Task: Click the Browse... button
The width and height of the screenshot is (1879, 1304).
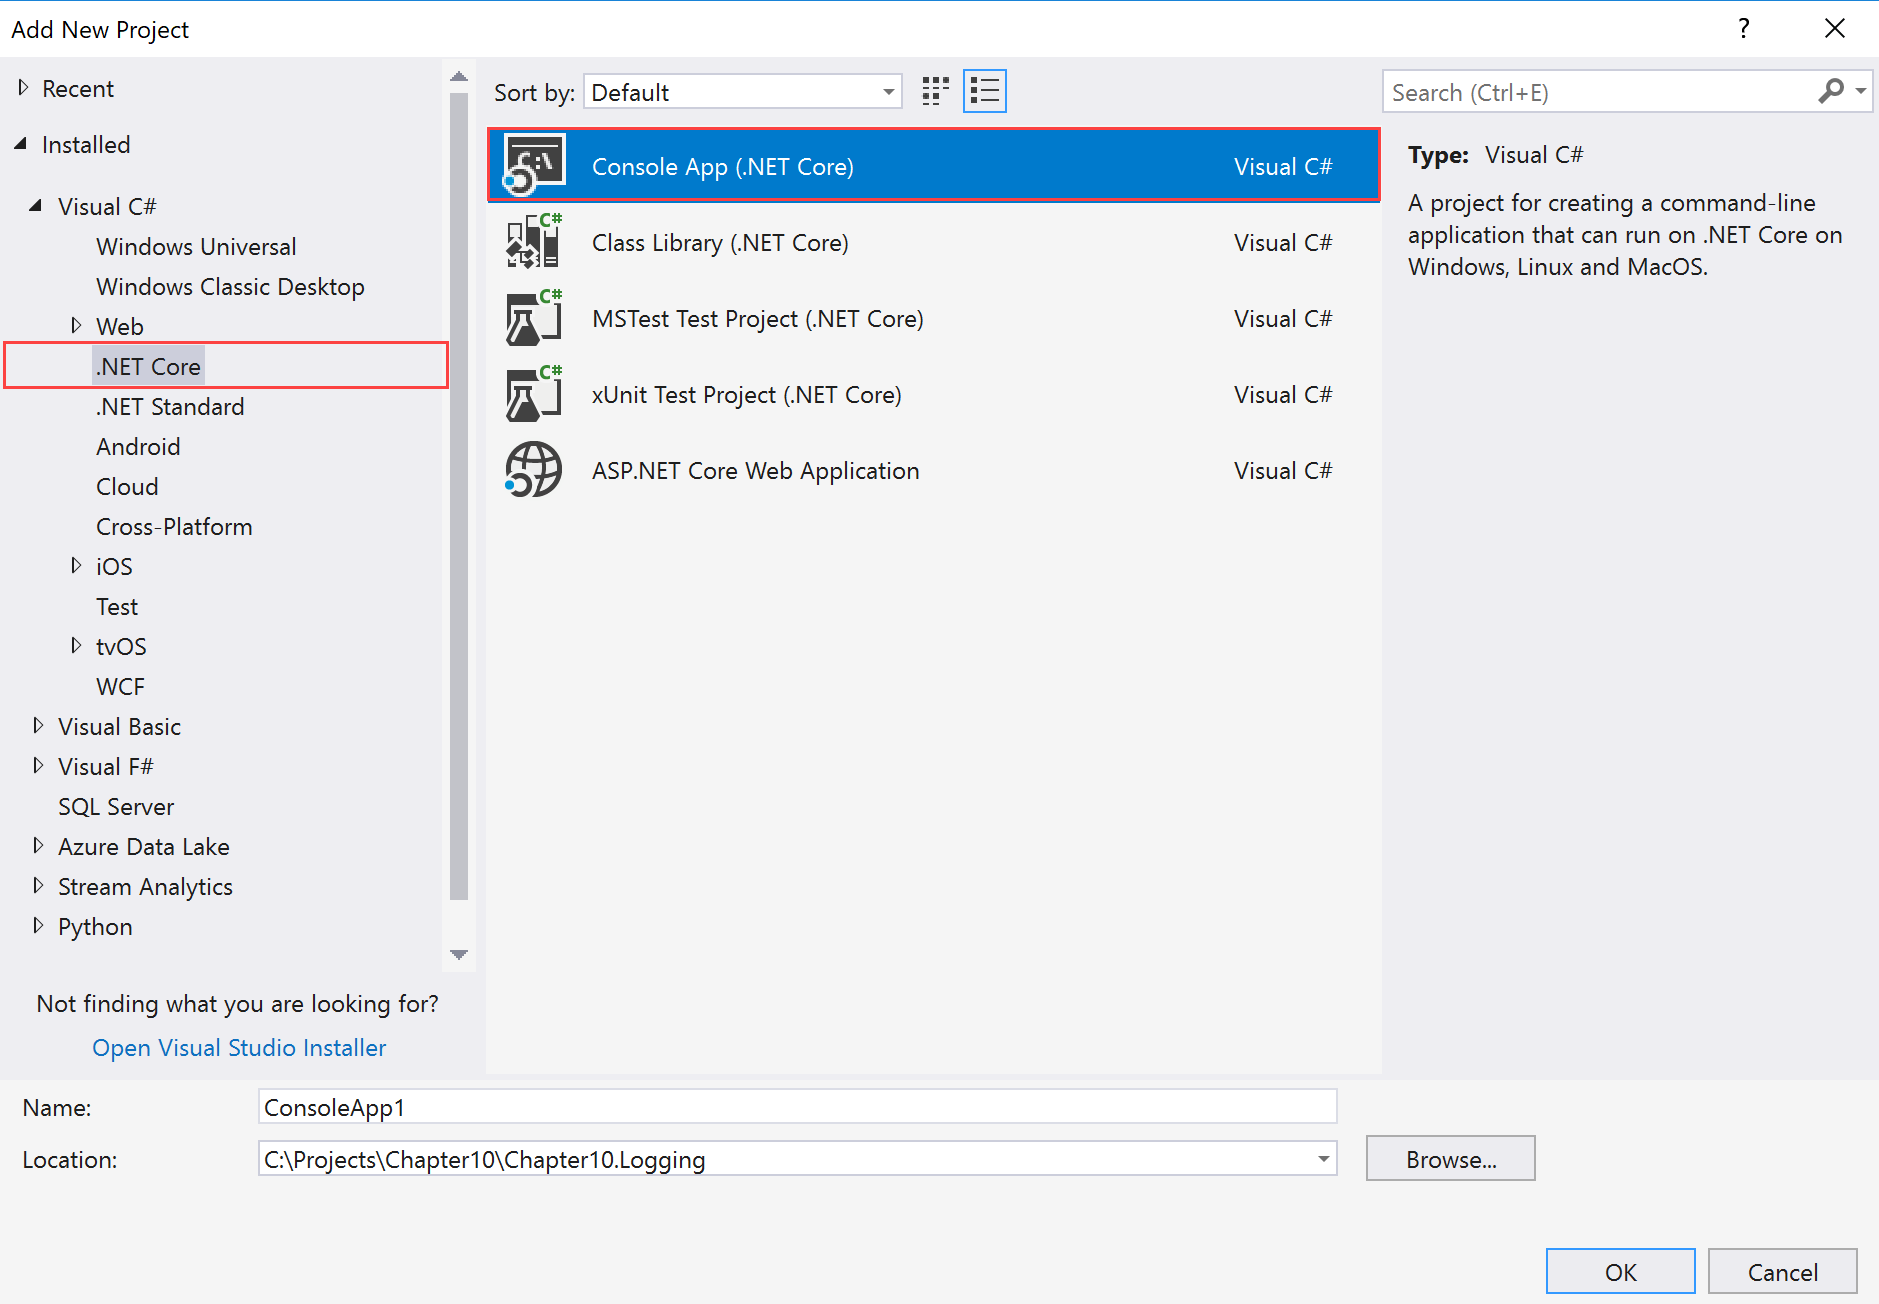Action: (1450, 1158)
